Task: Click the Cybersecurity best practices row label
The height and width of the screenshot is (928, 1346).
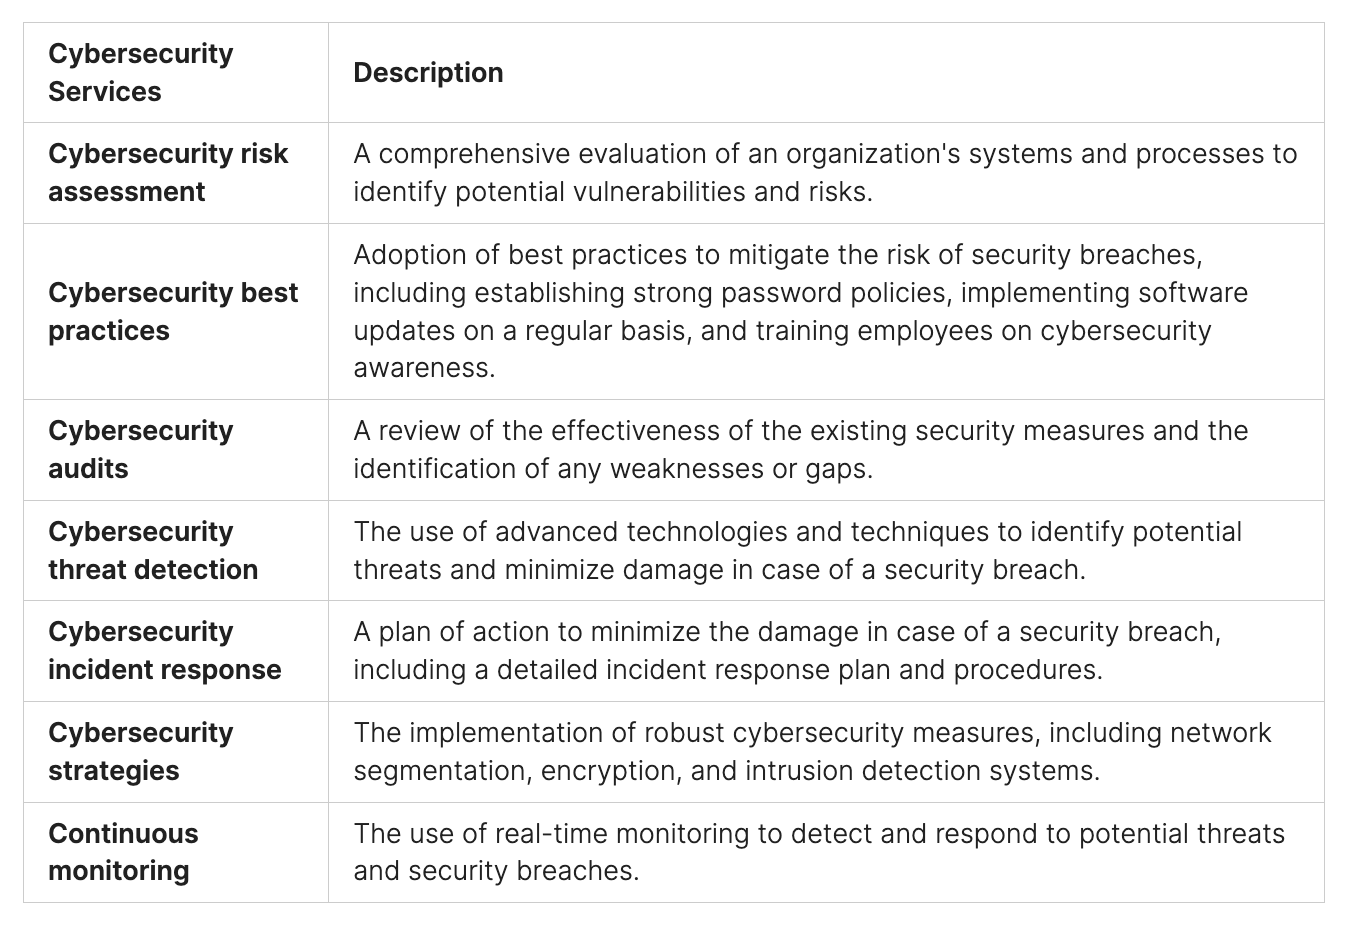Action: point(173,311)
